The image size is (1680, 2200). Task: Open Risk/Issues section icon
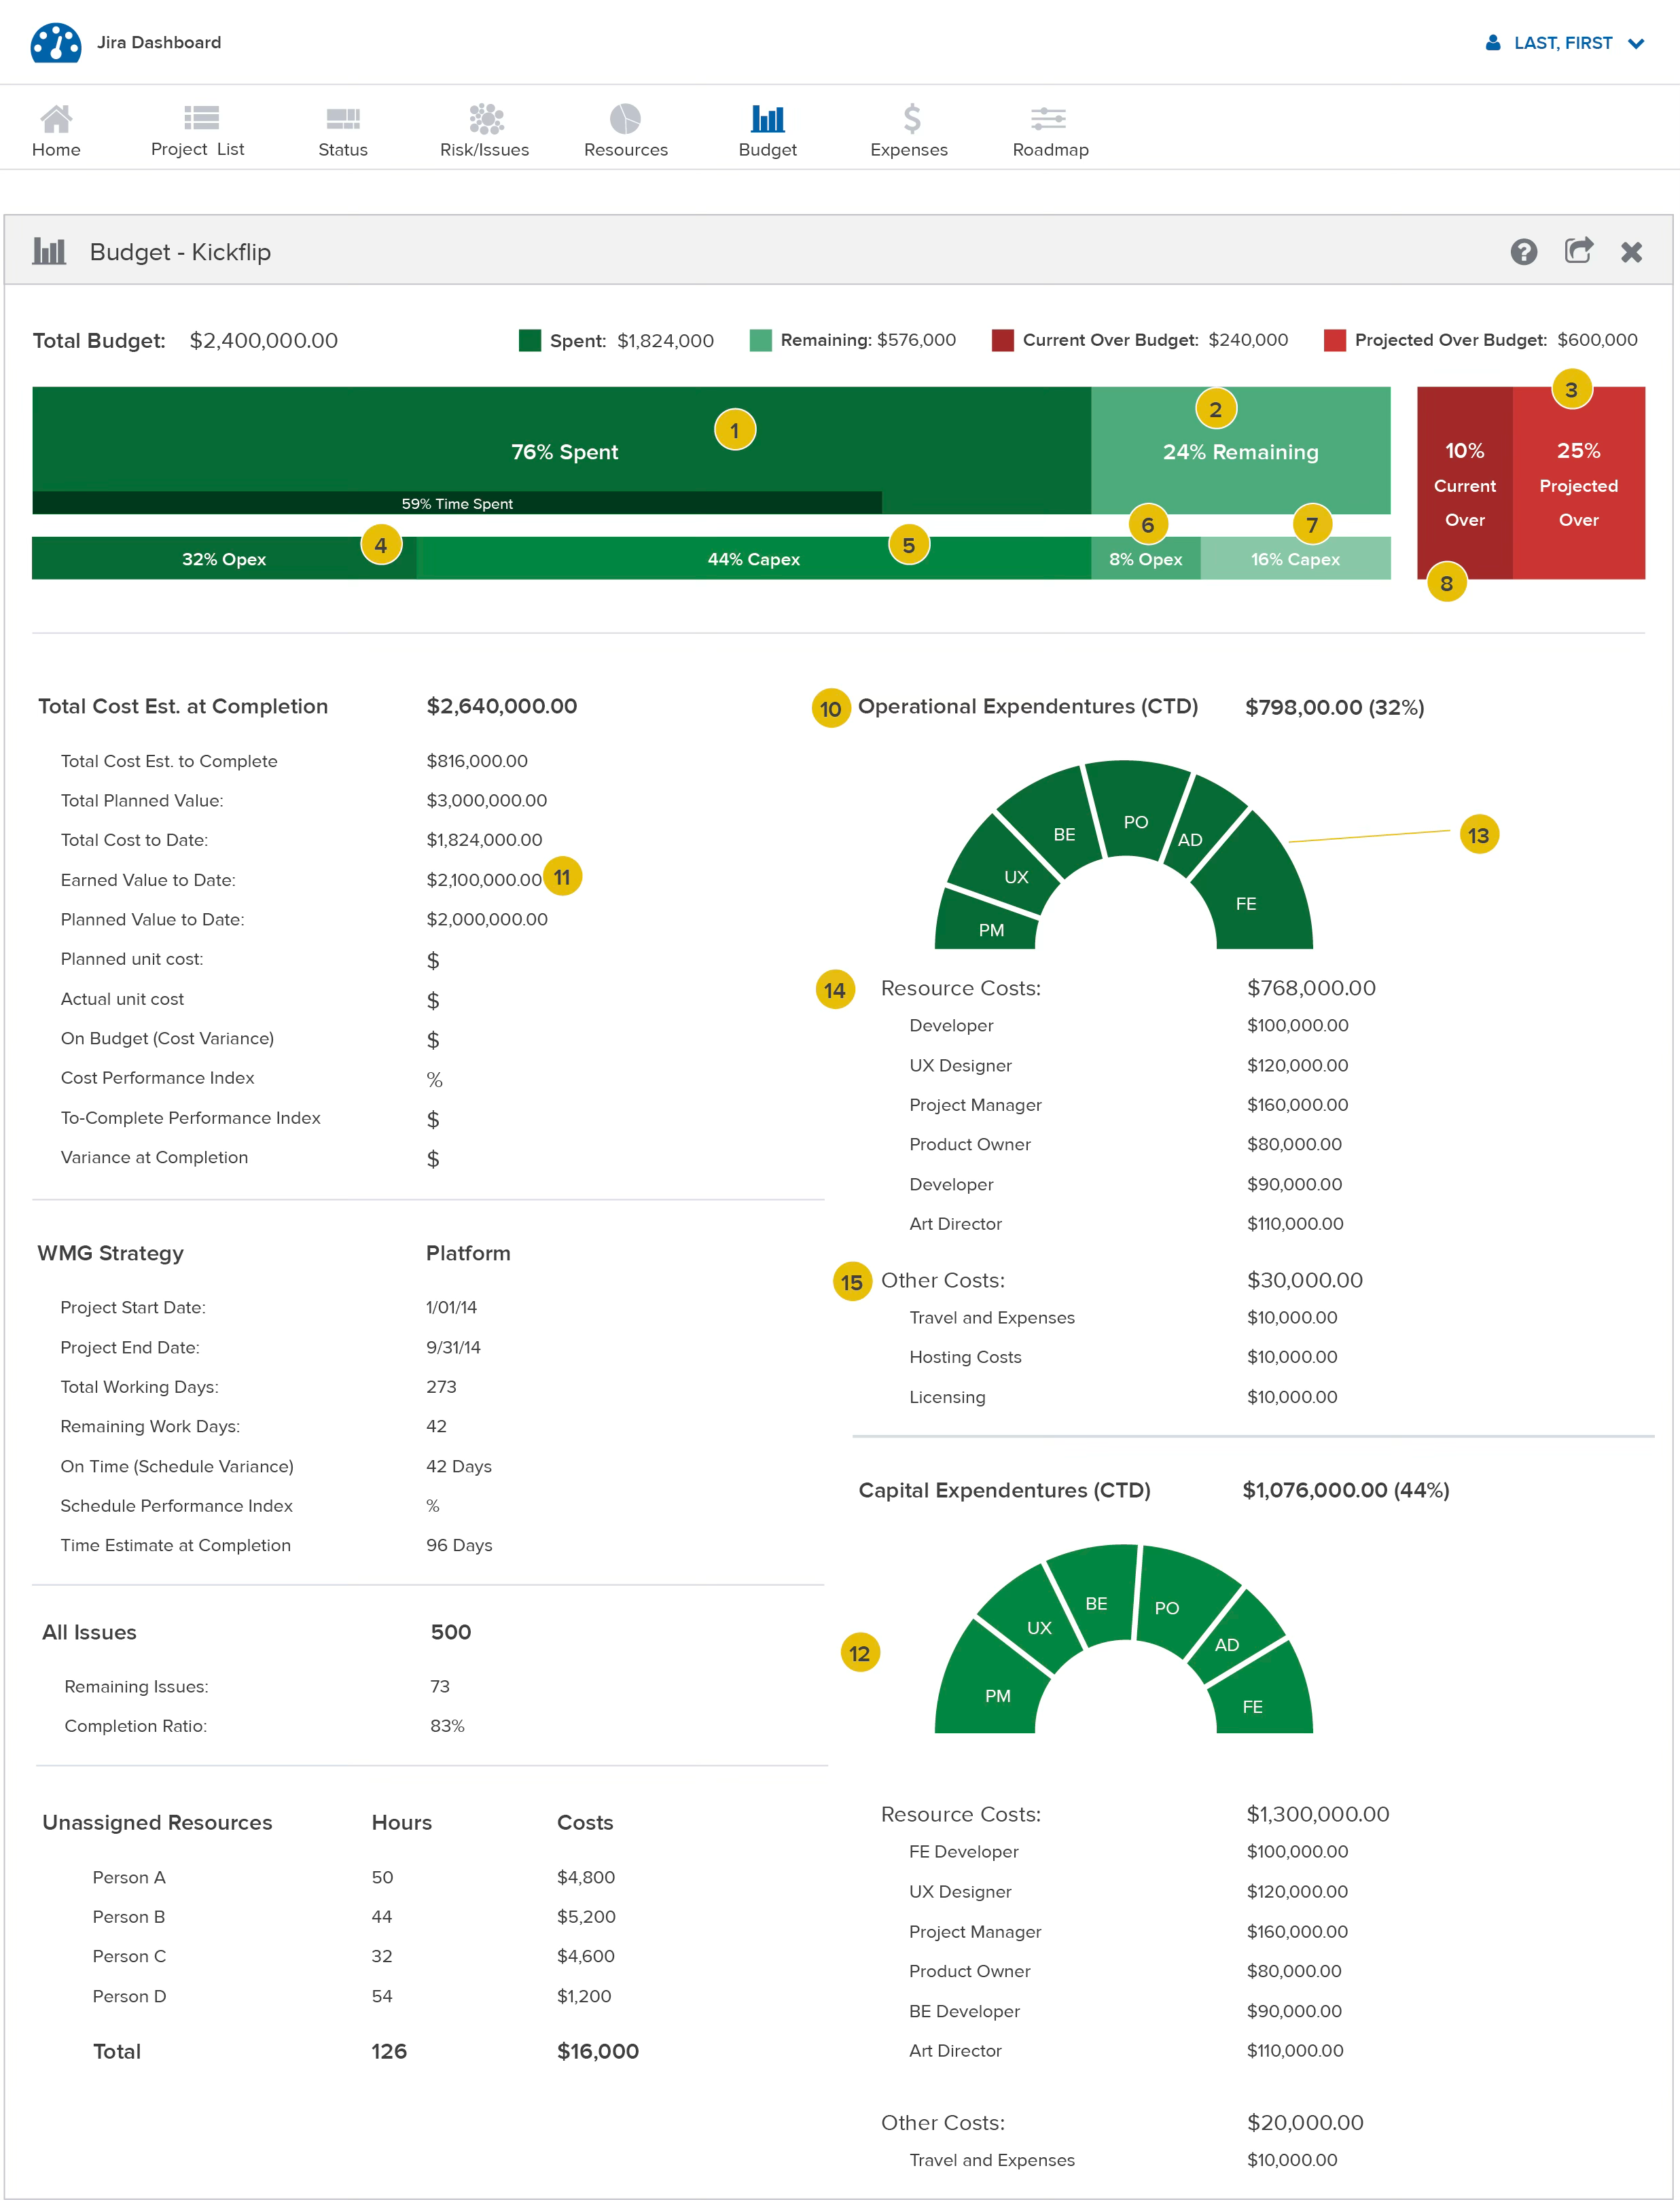486,119
